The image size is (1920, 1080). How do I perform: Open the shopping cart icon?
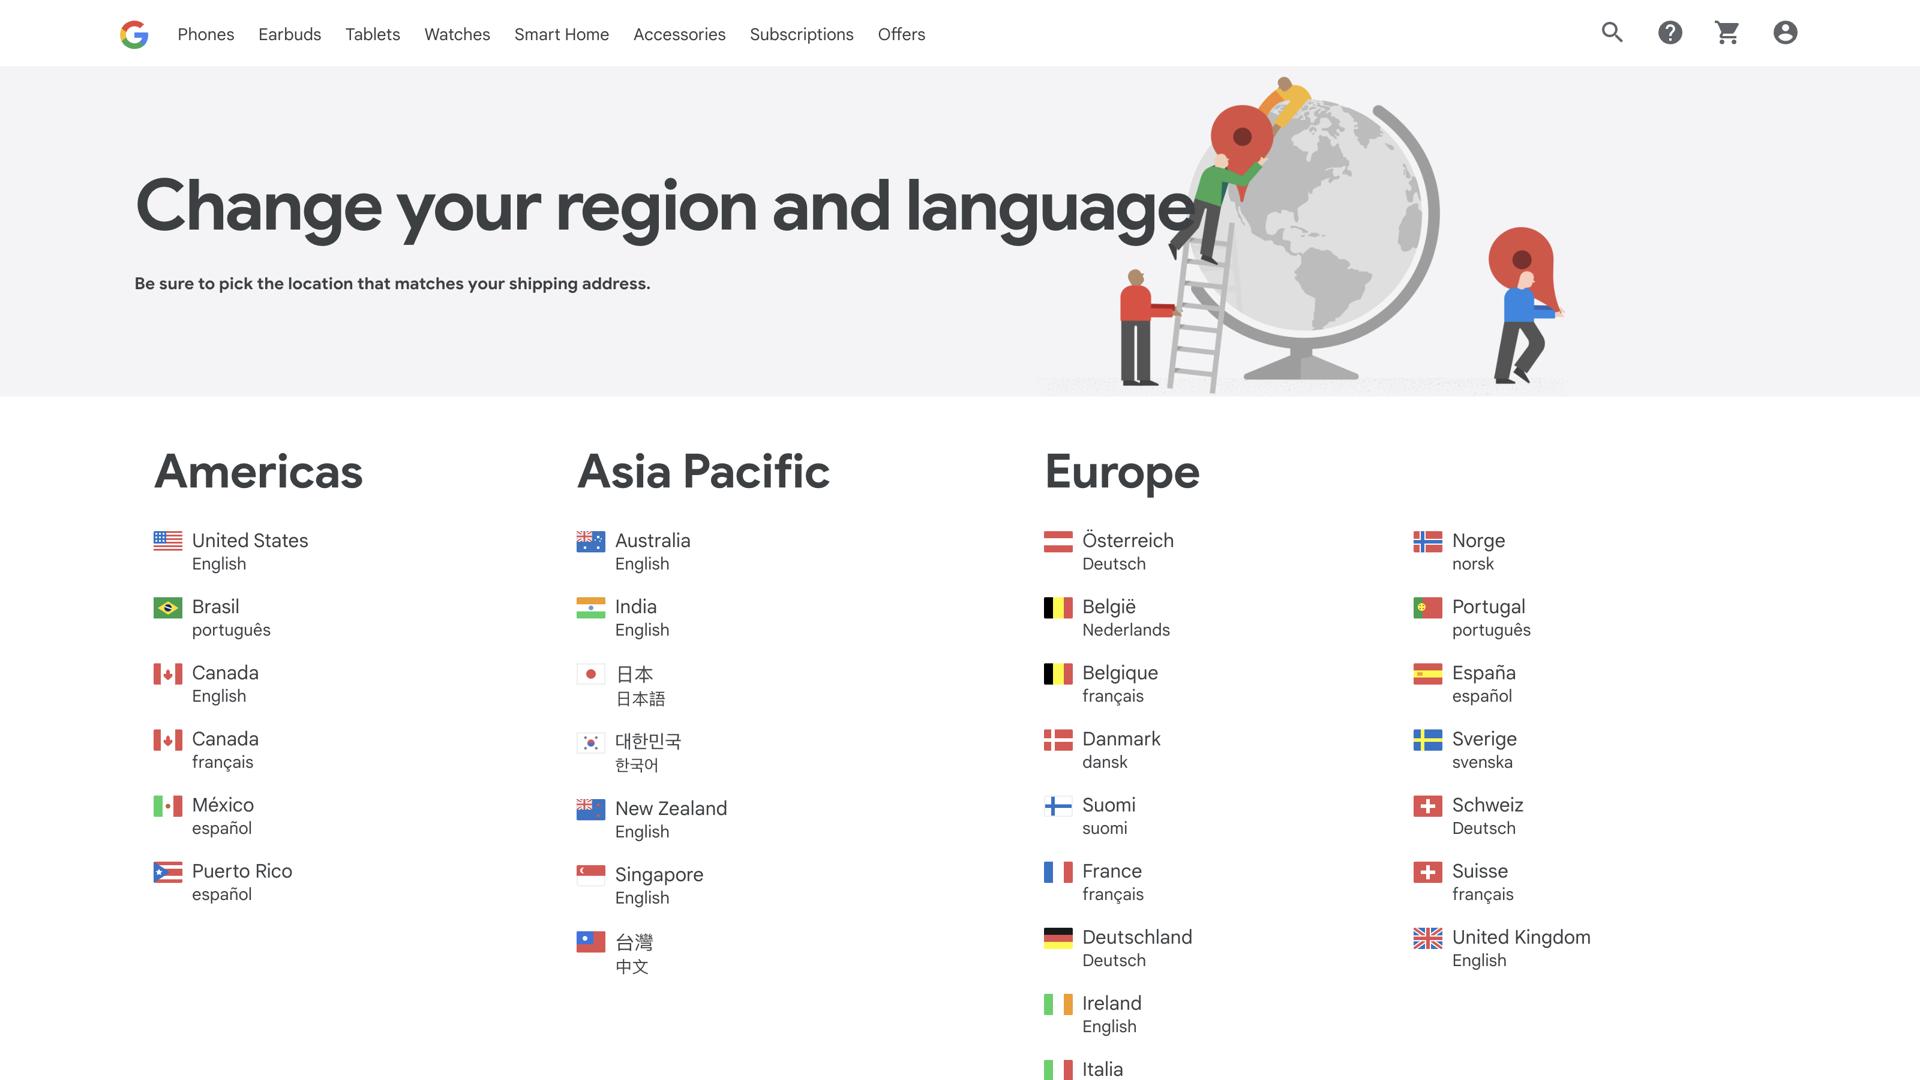[1727, 33]
